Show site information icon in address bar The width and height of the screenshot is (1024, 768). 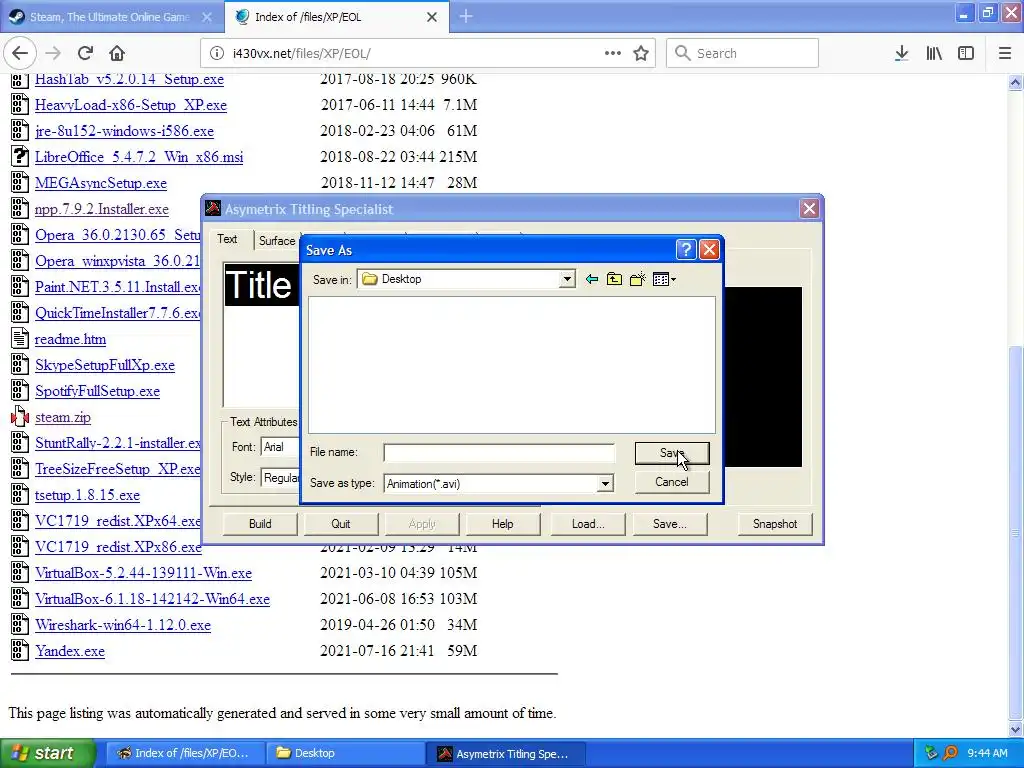pos(216,53)
